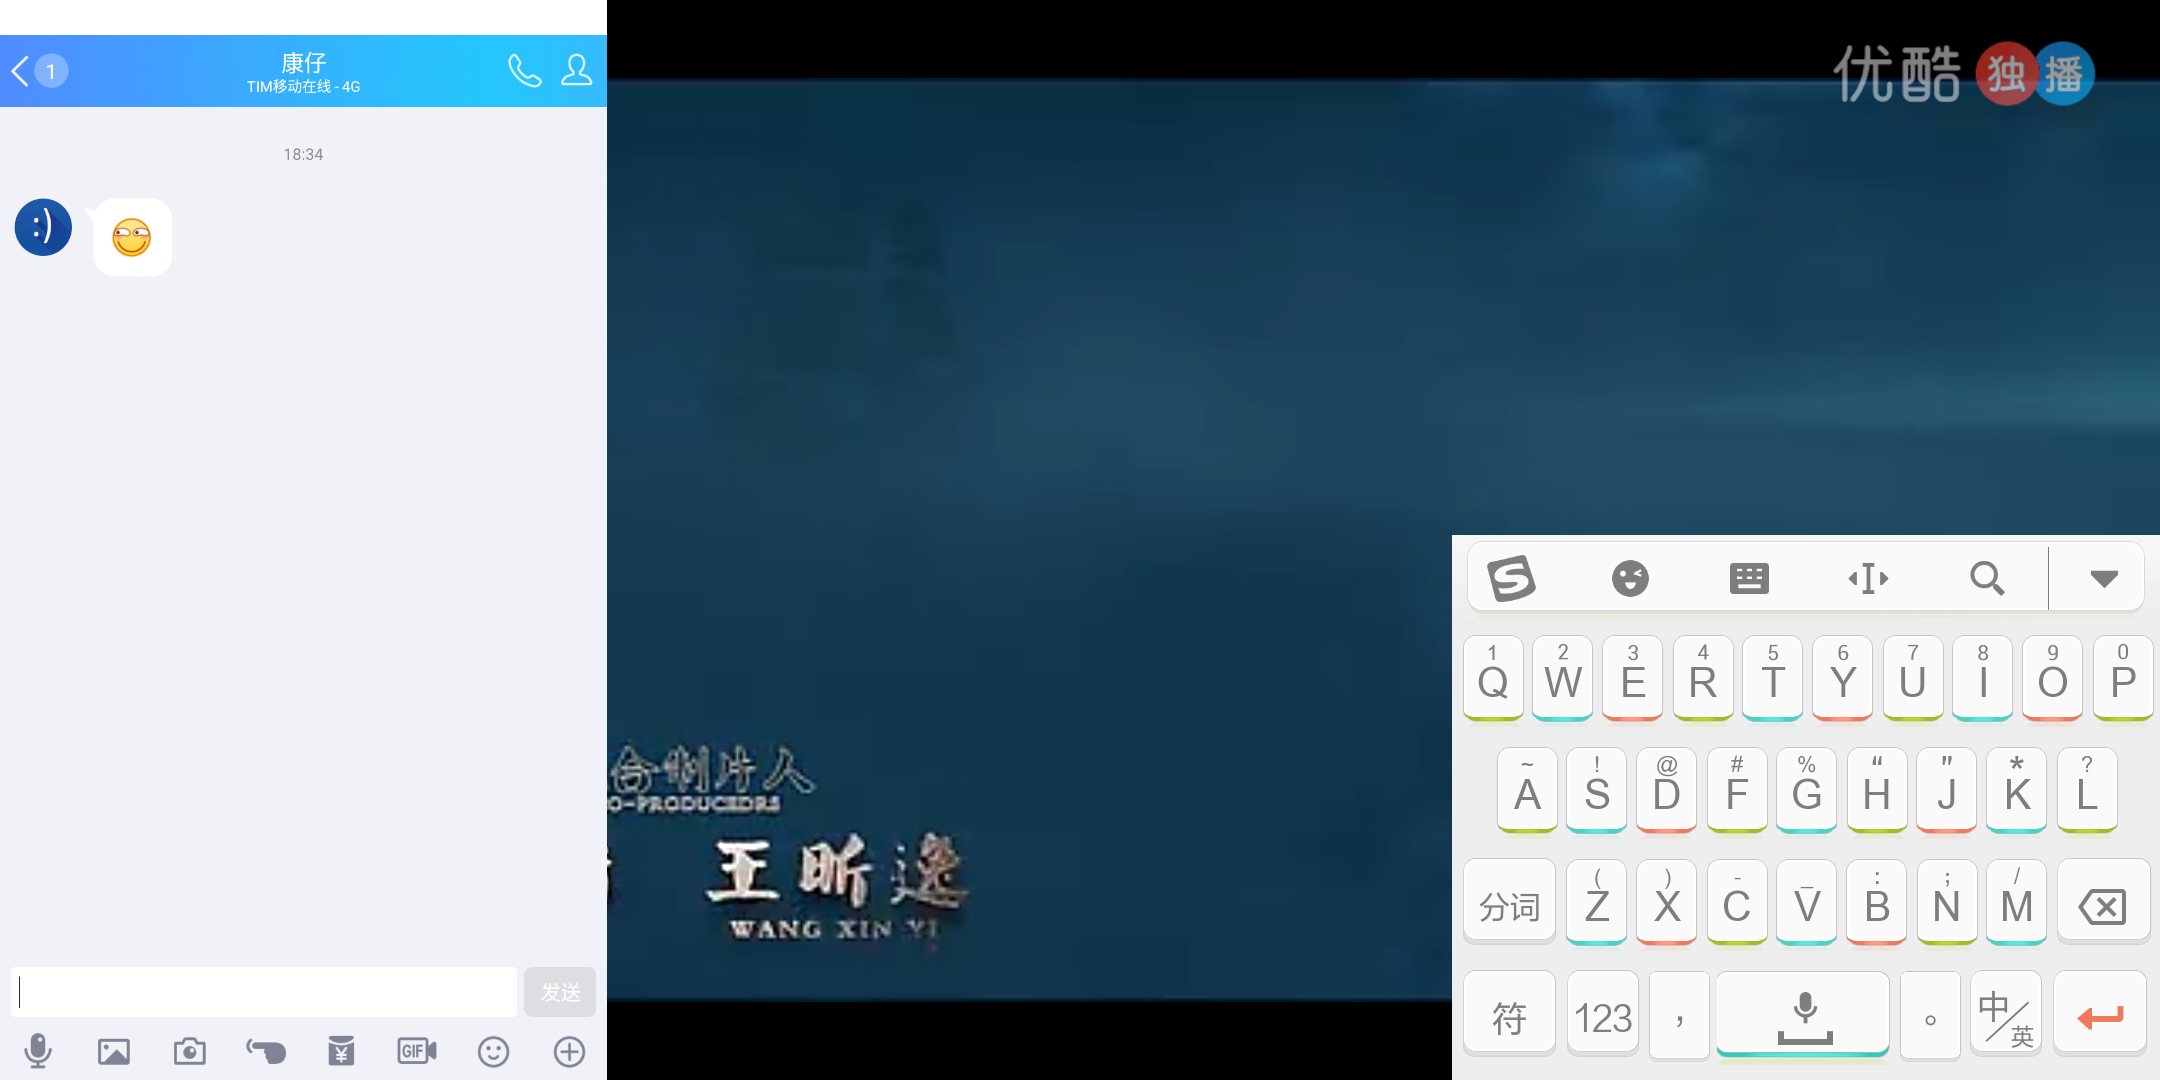This screenshot has width=2160, height=1080.
Task: Click the 发送 send button
Action: click(x=560, y=992)
